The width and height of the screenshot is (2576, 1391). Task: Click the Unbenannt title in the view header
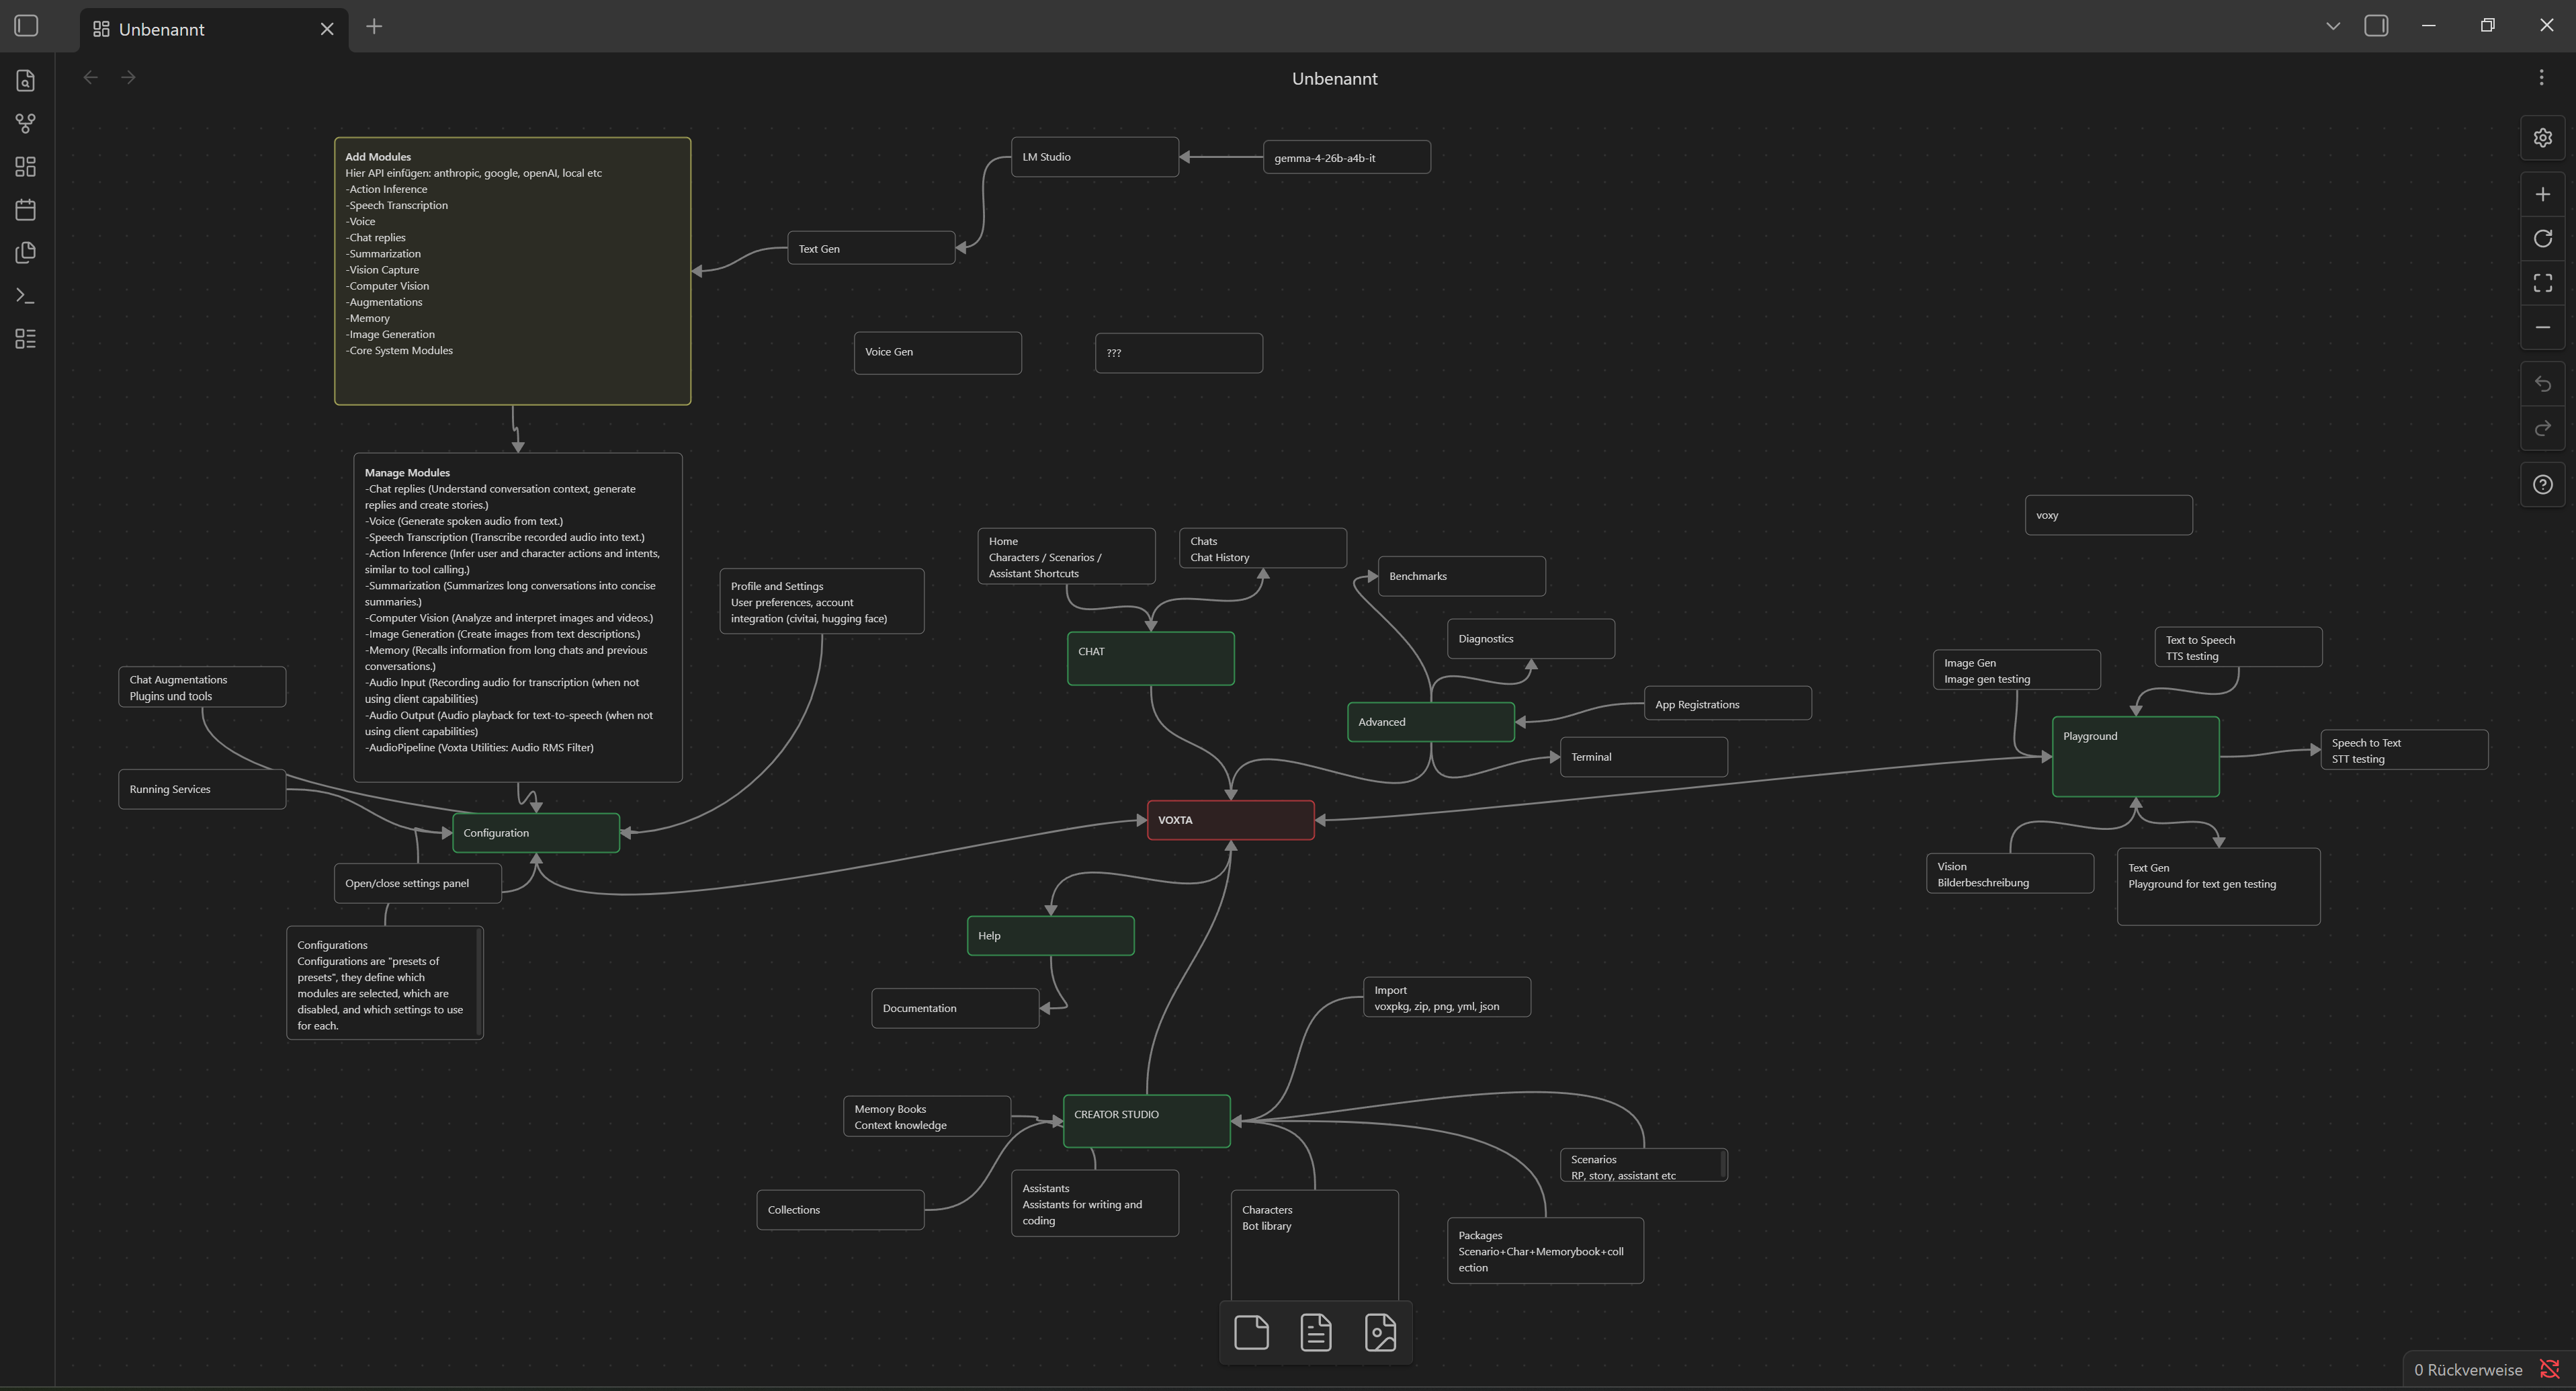[x=1334, y=78]
